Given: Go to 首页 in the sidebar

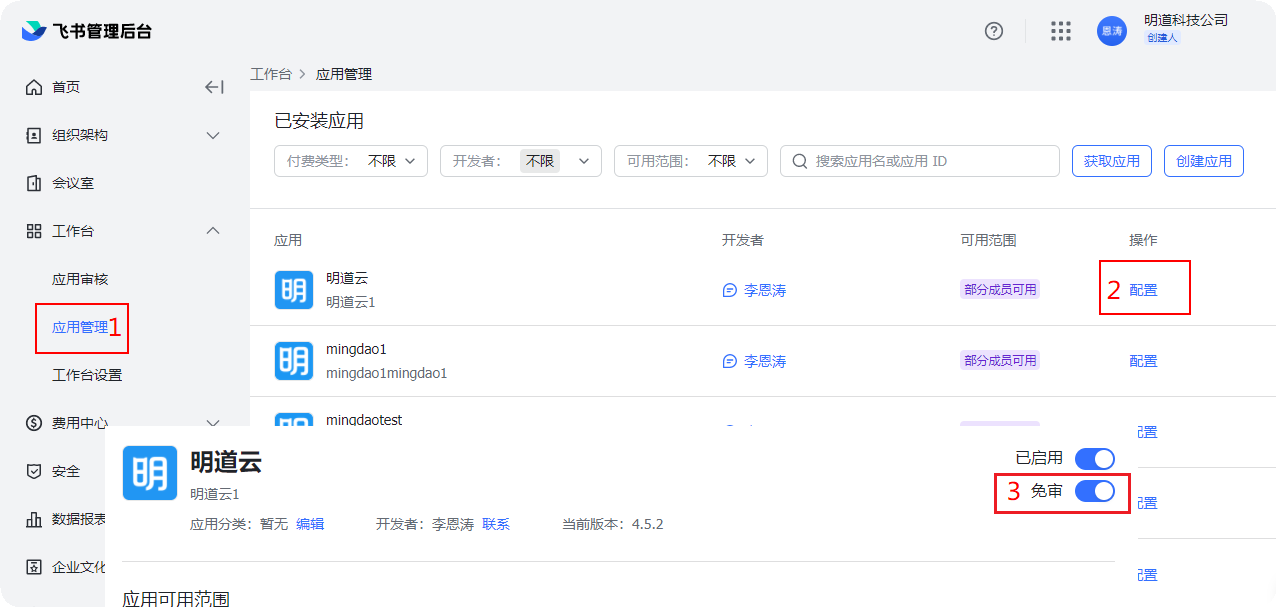Looking at the screenshot, I should tap(66, 87).
